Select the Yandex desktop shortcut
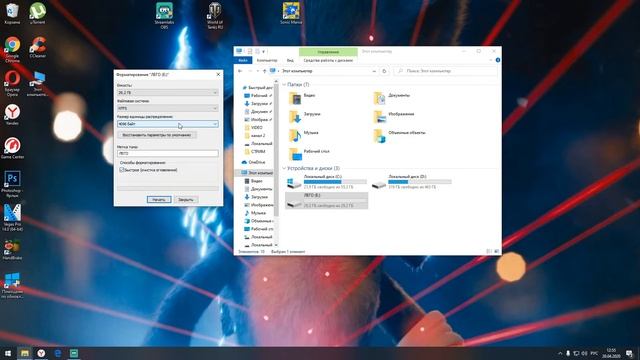The width and height of the screenshot is (640, 360). 12,114
